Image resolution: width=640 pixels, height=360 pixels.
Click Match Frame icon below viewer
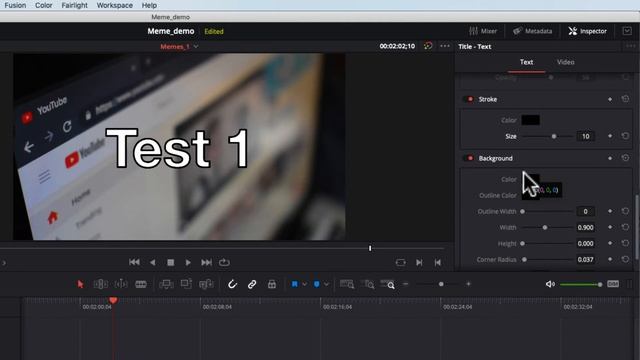[x=400, y=262]
